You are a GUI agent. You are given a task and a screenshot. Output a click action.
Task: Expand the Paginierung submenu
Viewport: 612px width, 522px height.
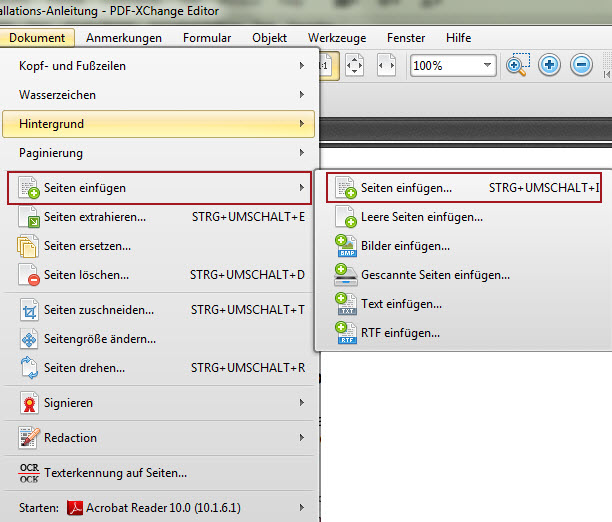tap(158, 153)
